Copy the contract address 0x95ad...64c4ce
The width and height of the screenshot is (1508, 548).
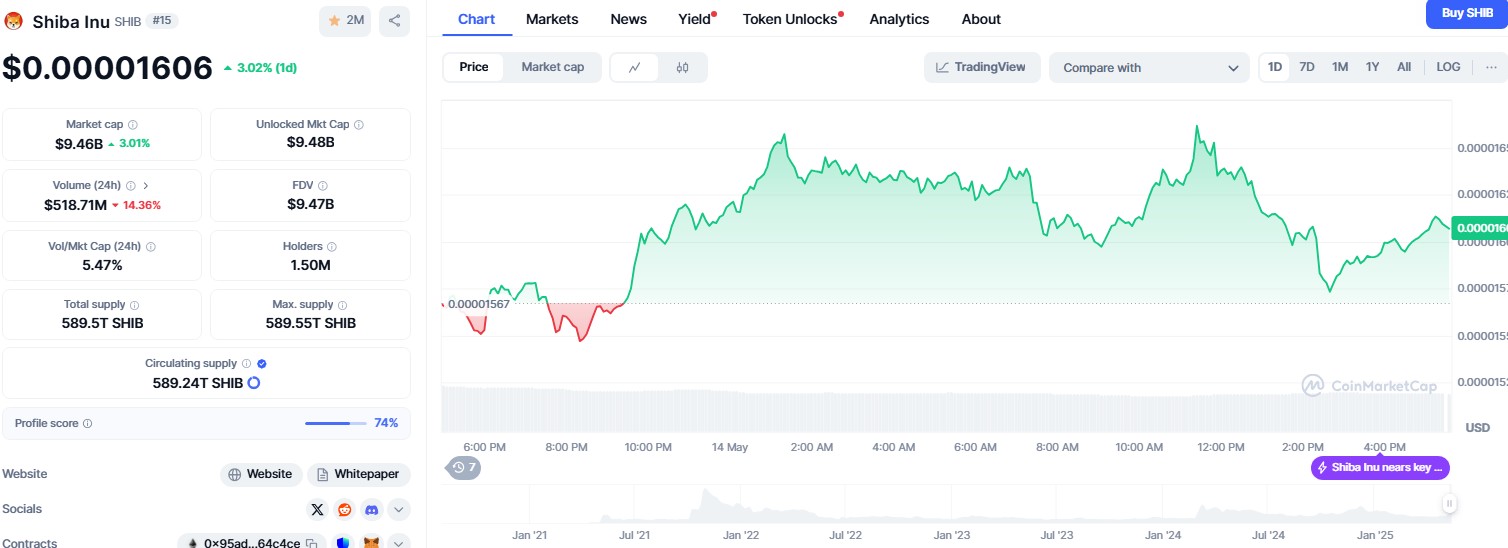click(312, 543)
